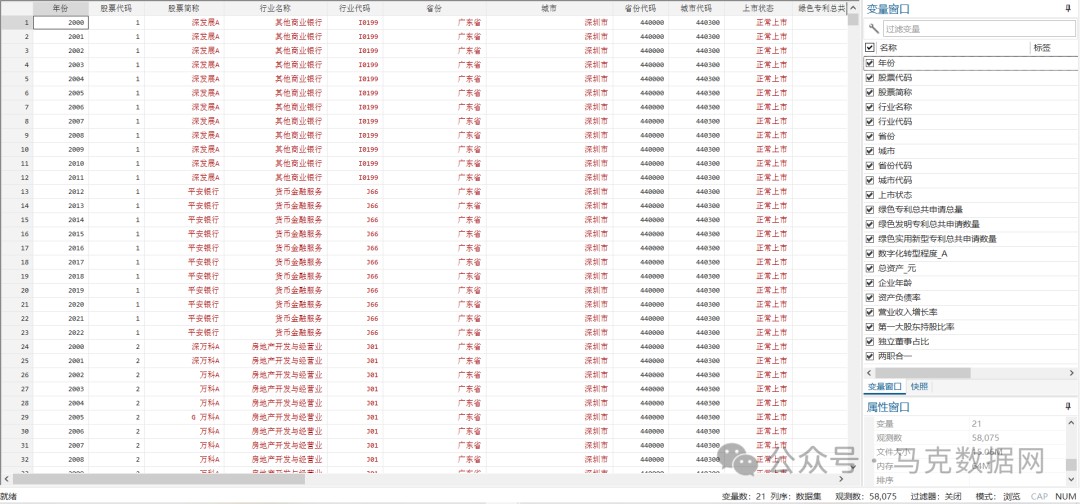This screenshot has width=1080, height=504.
Task: Uncheck 绿色实用新型专利总共申请数量 checkbox
Action: [869, 239]
